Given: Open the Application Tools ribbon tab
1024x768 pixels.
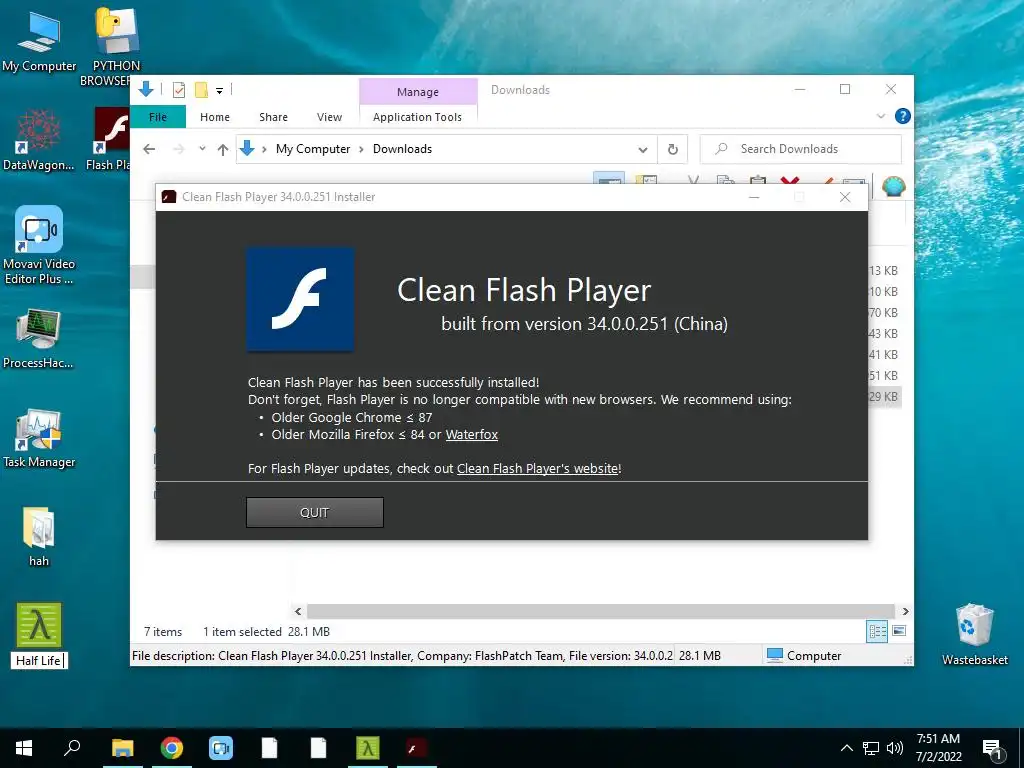Looking at the screenshot, I should (x=417, y=117).
